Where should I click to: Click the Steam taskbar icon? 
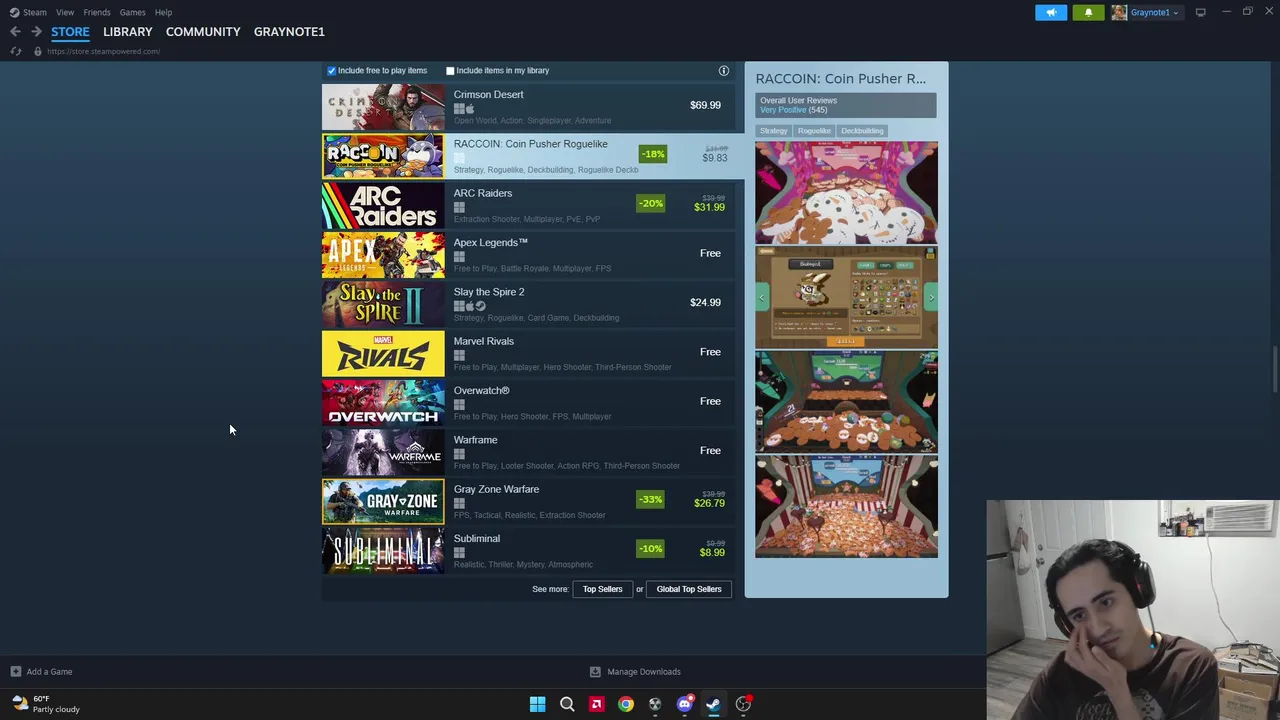click(713, 704)
